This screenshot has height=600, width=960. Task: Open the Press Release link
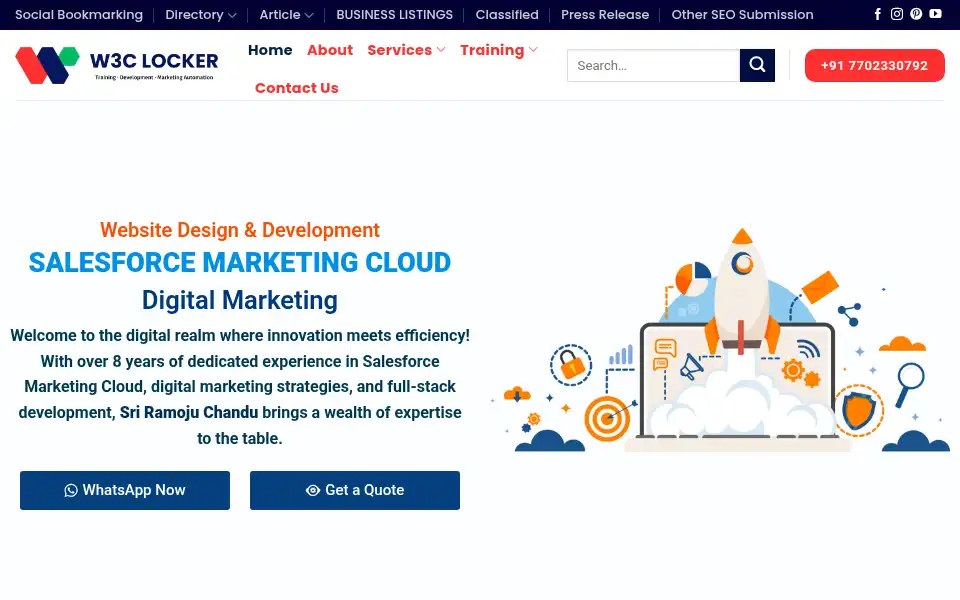tap(605, 15)
